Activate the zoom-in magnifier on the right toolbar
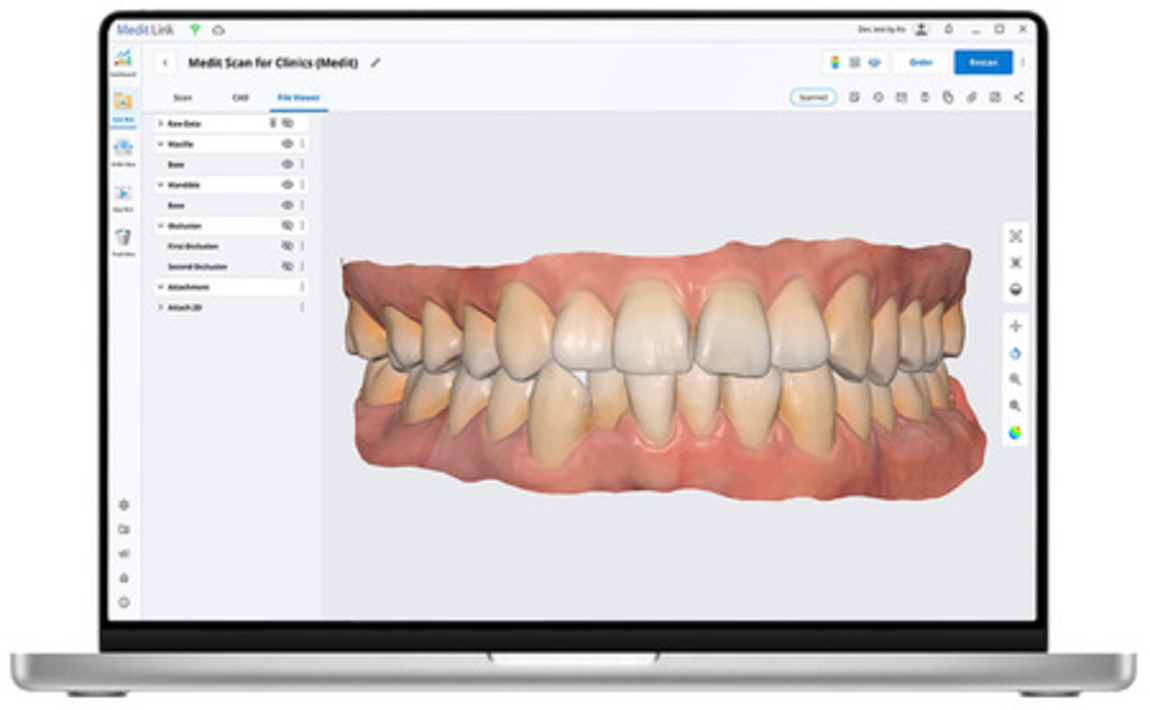Viewport: 1150px width, 710px height. point(1015,376)
